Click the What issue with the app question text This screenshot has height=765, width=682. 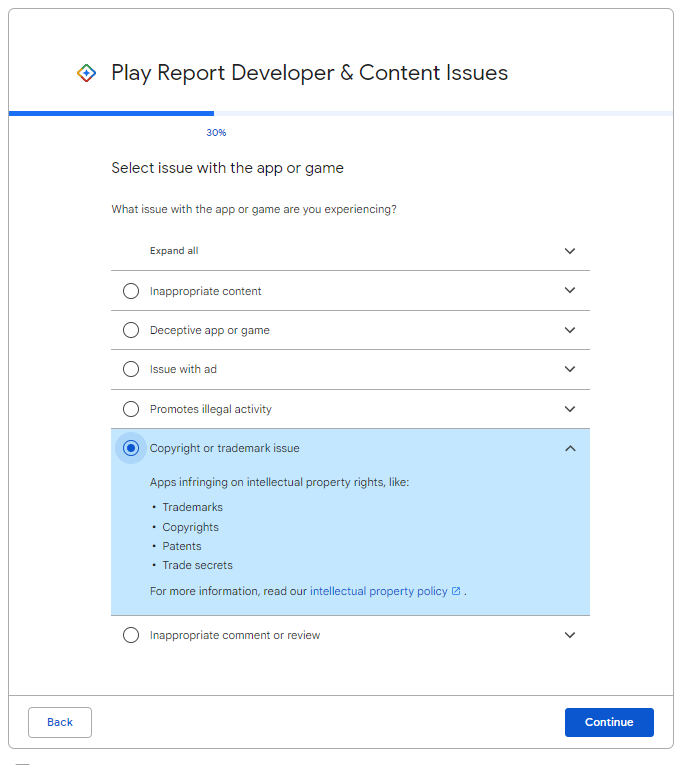[254, 209]
